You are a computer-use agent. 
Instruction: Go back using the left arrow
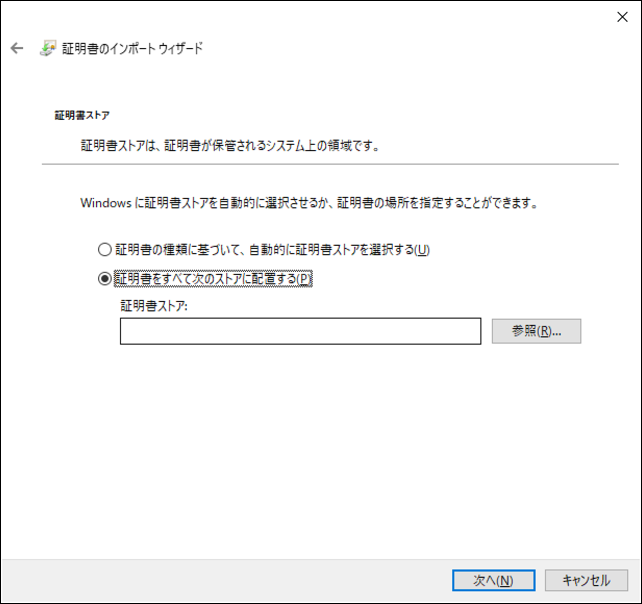[x=17, y=48]
